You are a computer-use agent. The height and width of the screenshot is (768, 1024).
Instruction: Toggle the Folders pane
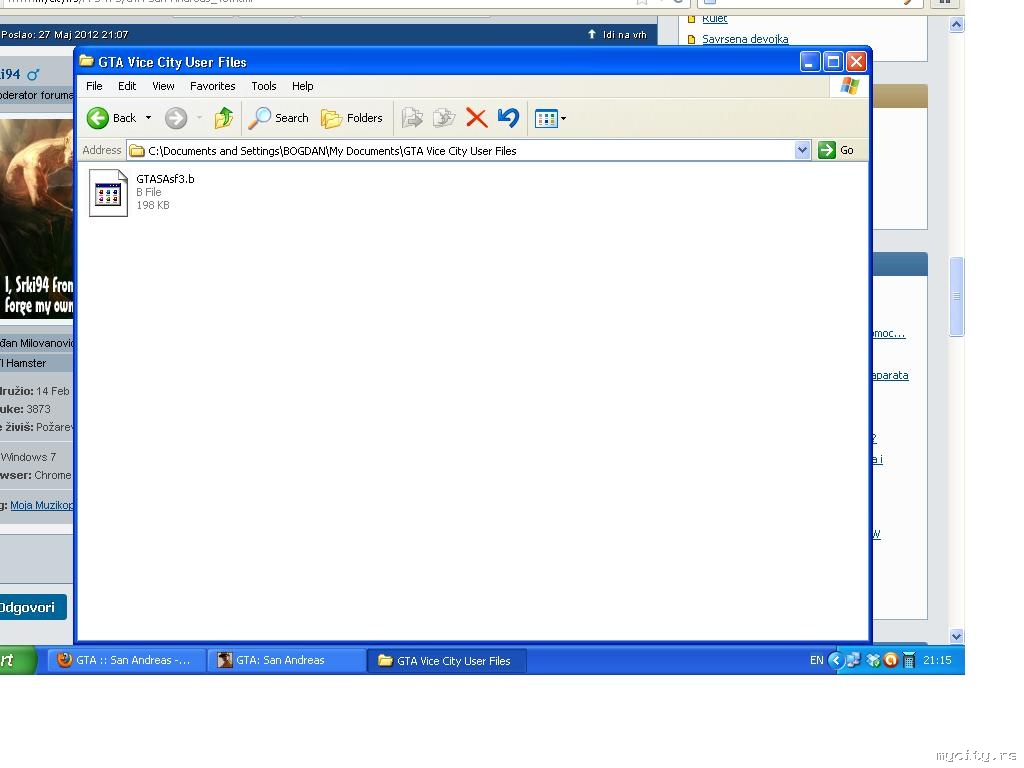tap(352, 118)
